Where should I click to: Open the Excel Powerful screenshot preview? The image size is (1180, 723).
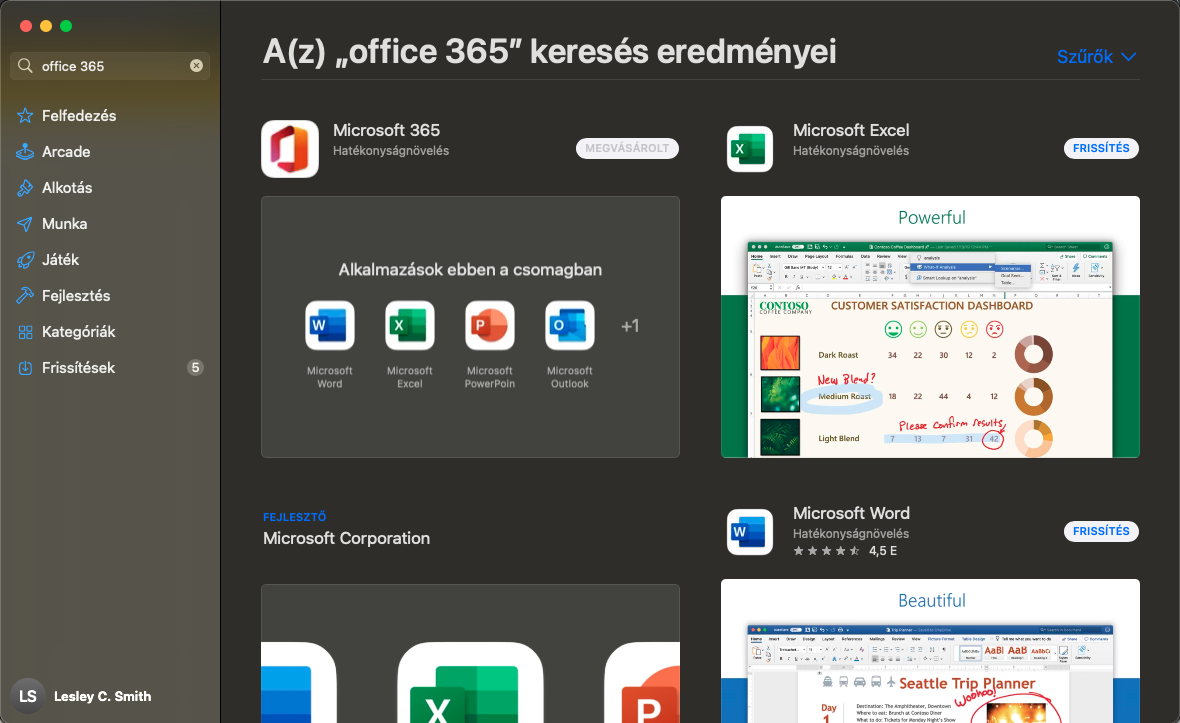tap(930, 327)
